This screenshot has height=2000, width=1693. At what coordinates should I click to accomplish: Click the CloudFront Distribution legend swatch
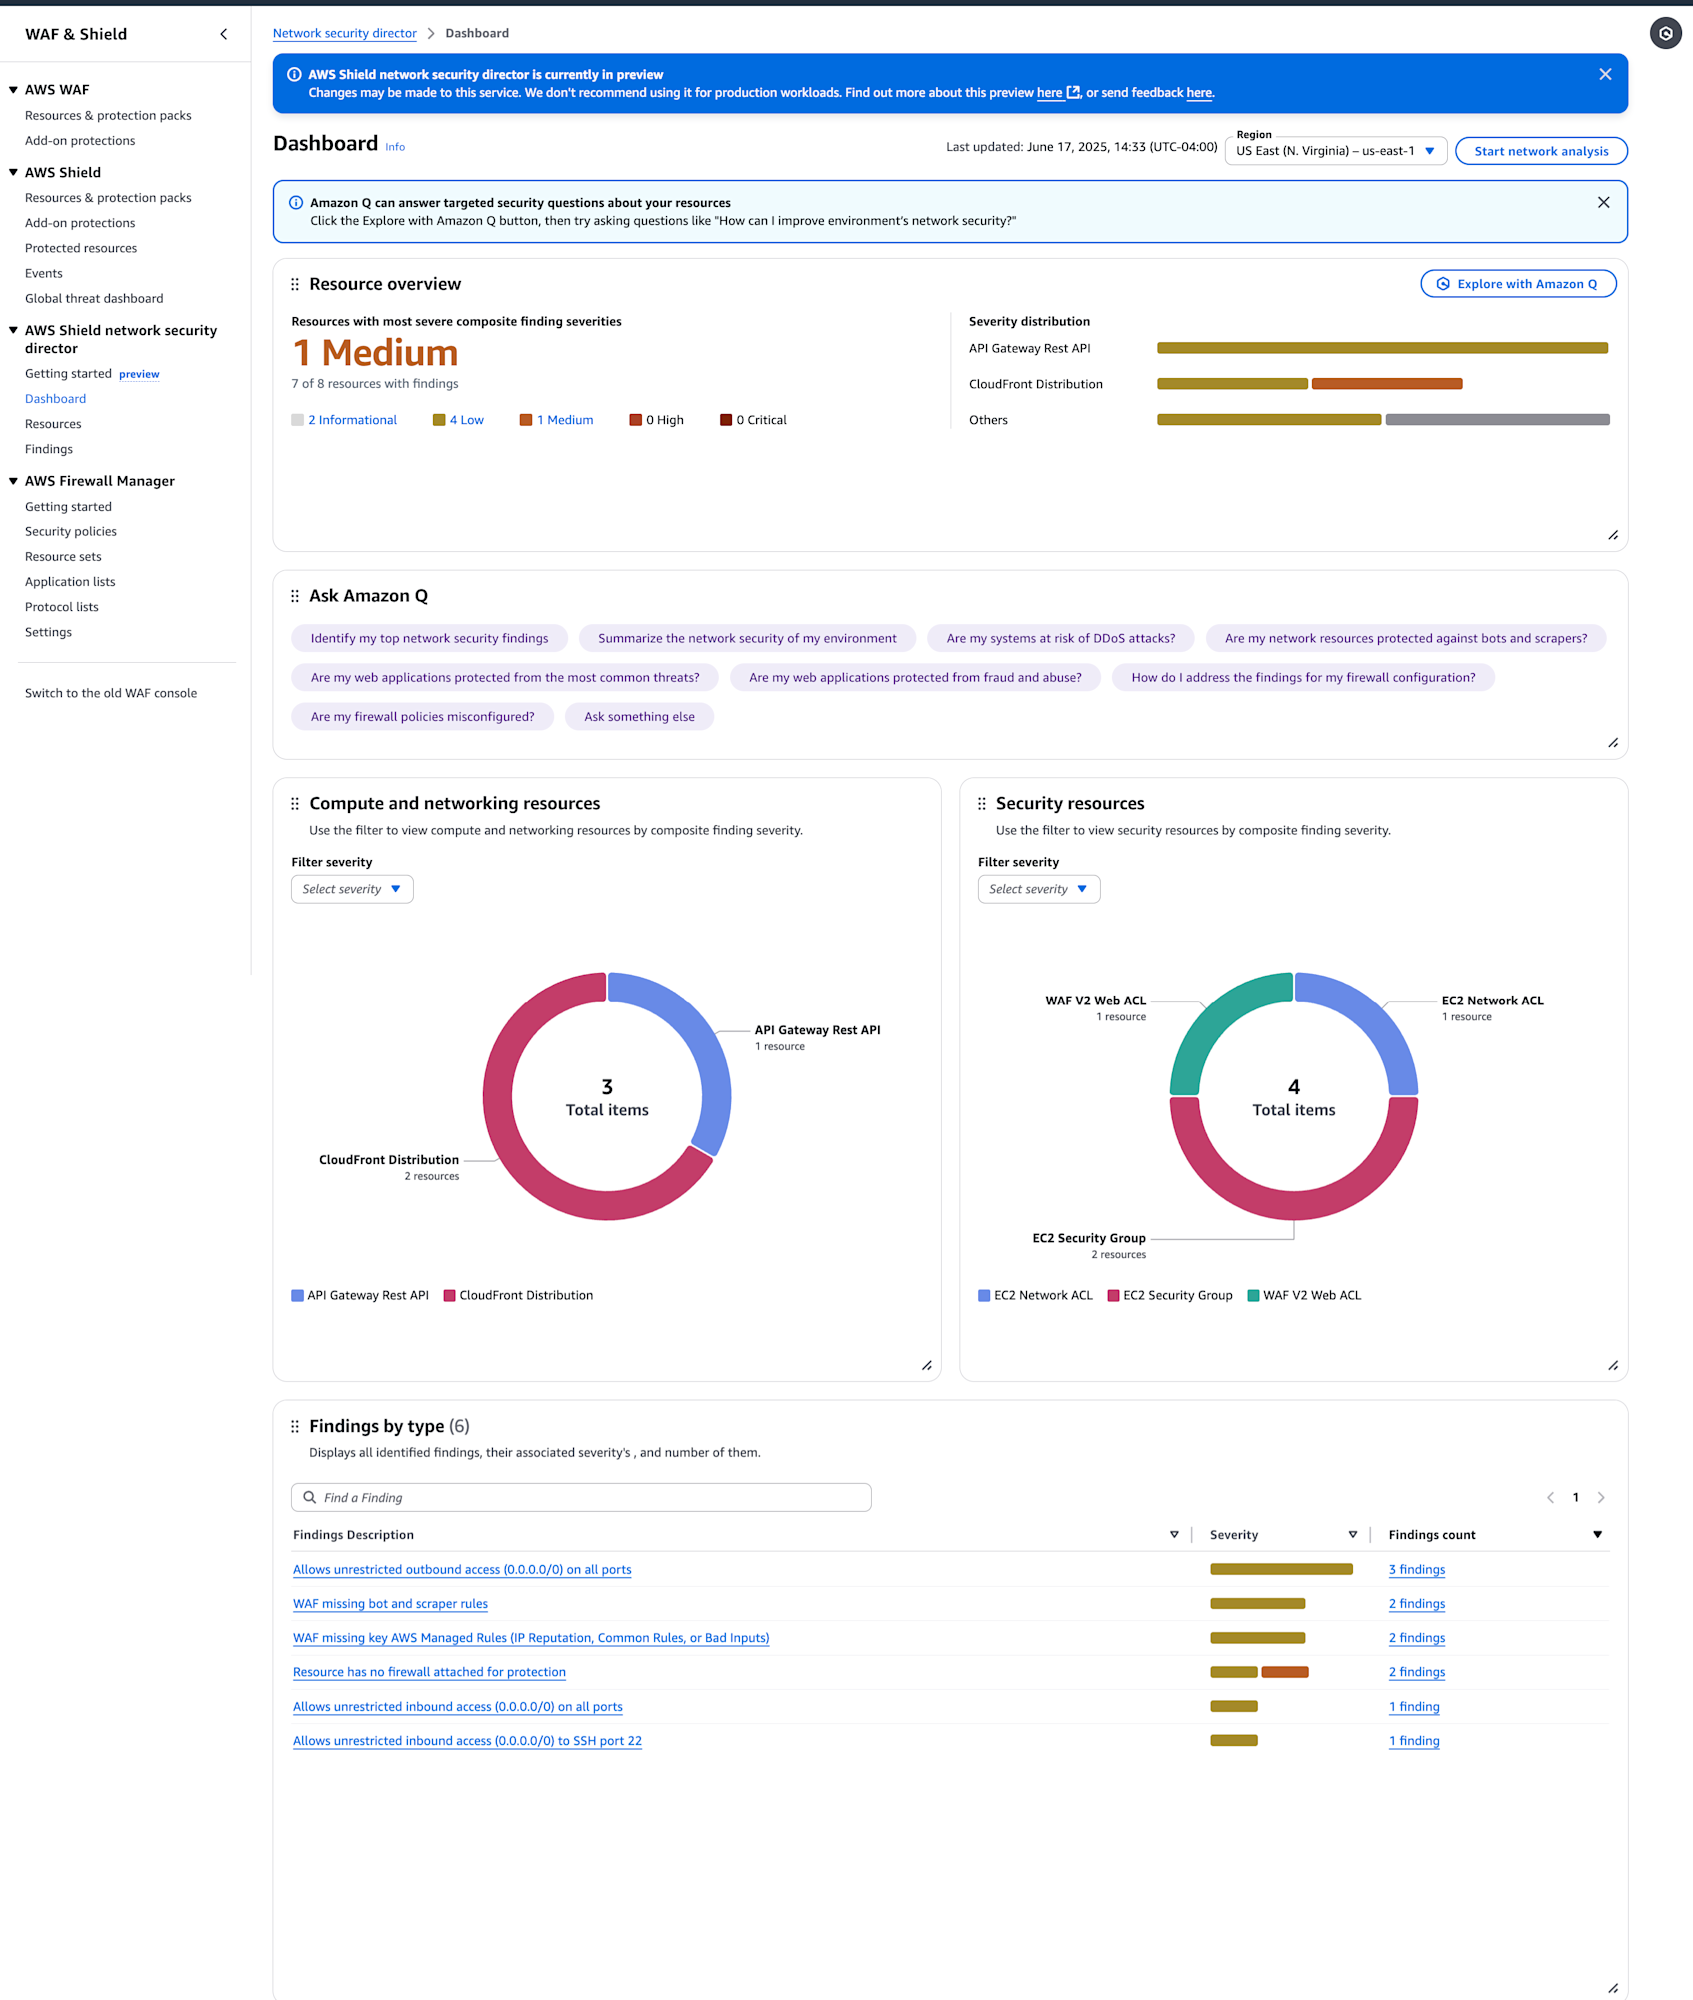(450, 1295)
